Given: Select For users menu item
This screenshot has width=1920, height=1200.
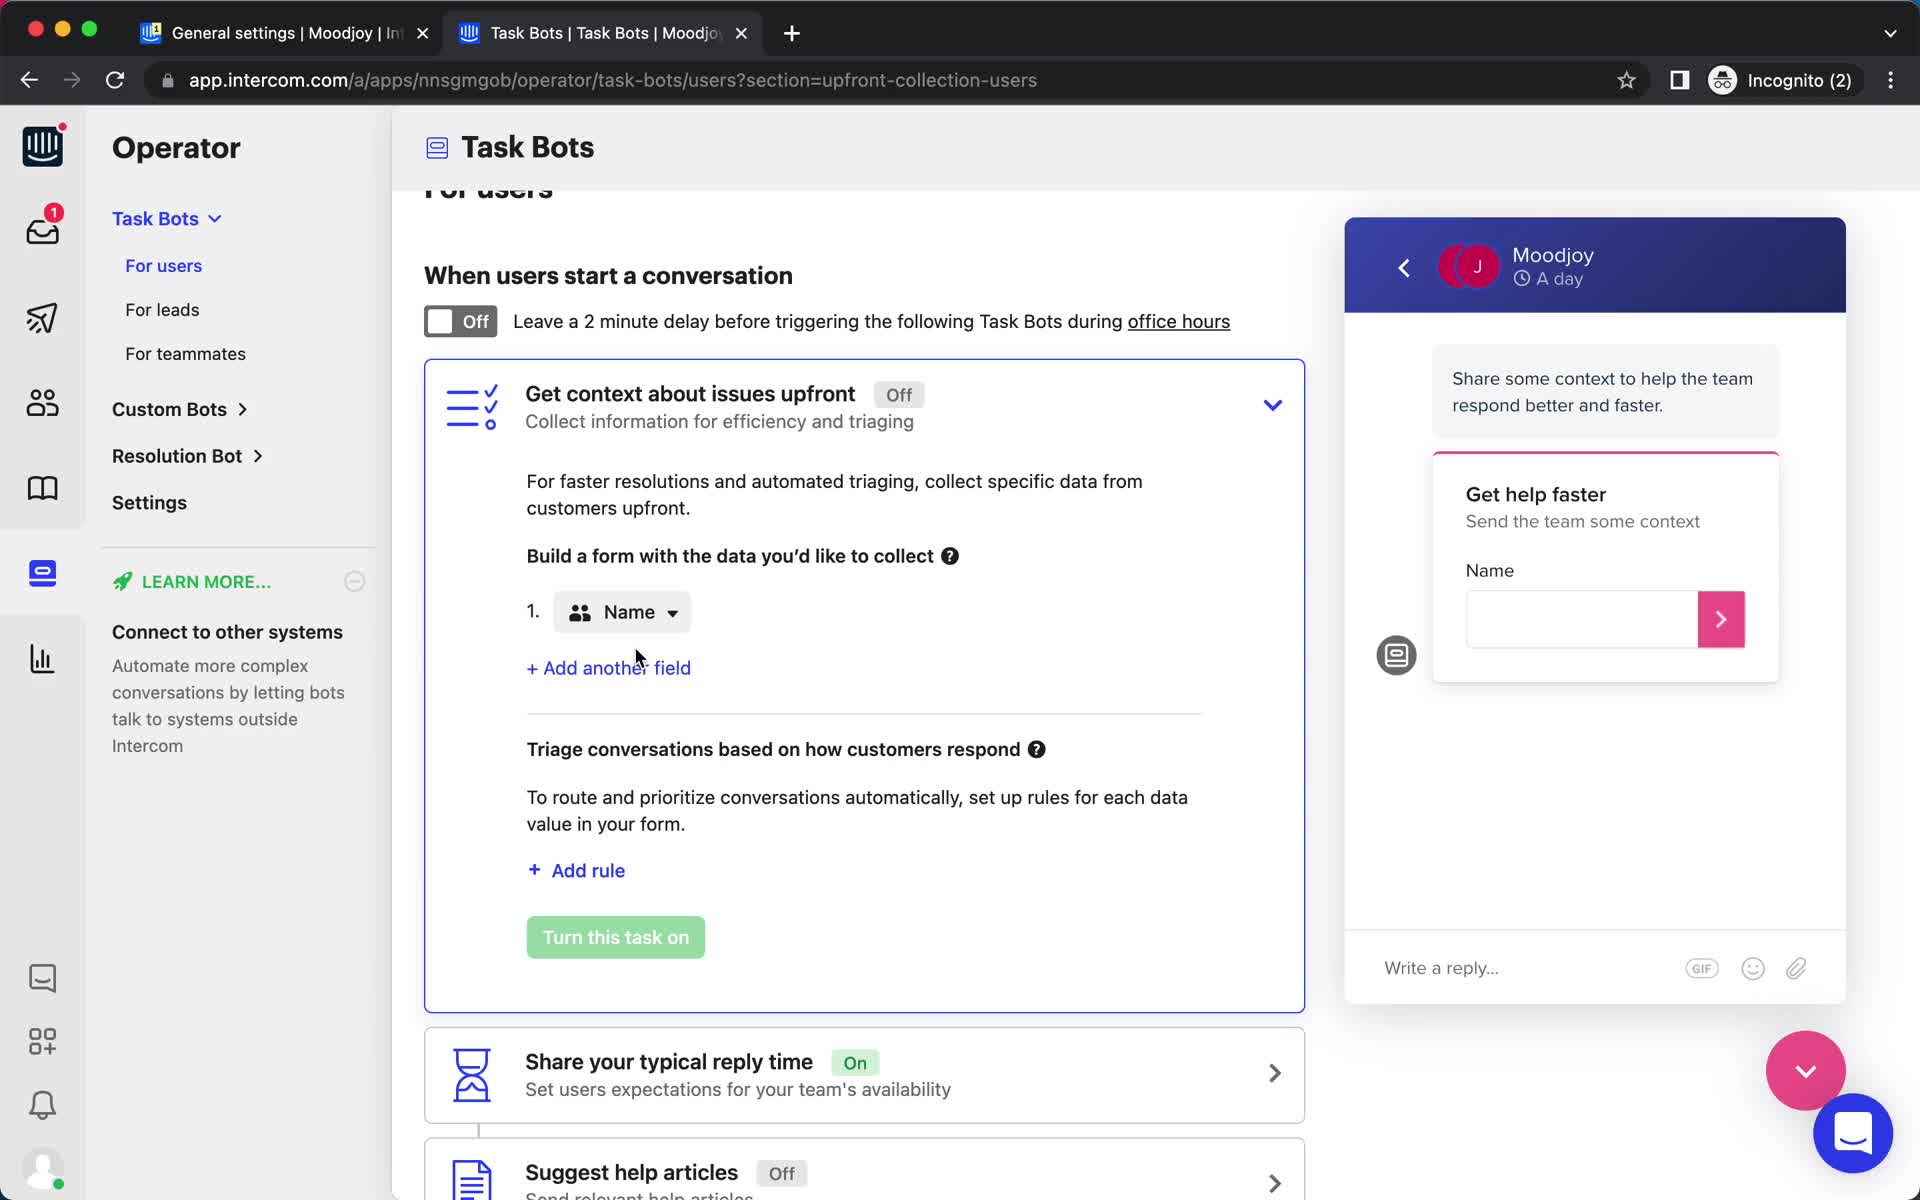Looking at the screenshot, I should [x=163, y=266].
